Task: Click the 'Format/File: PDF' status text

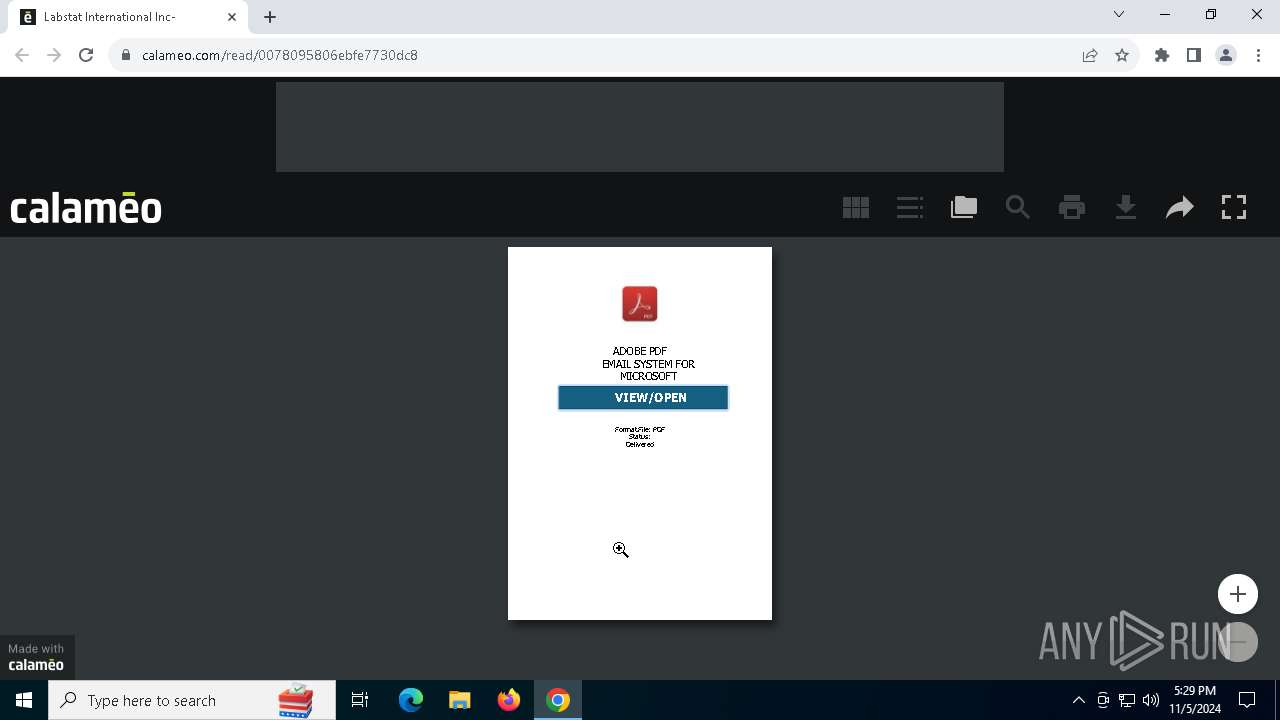Action: (x=640, y=429)
